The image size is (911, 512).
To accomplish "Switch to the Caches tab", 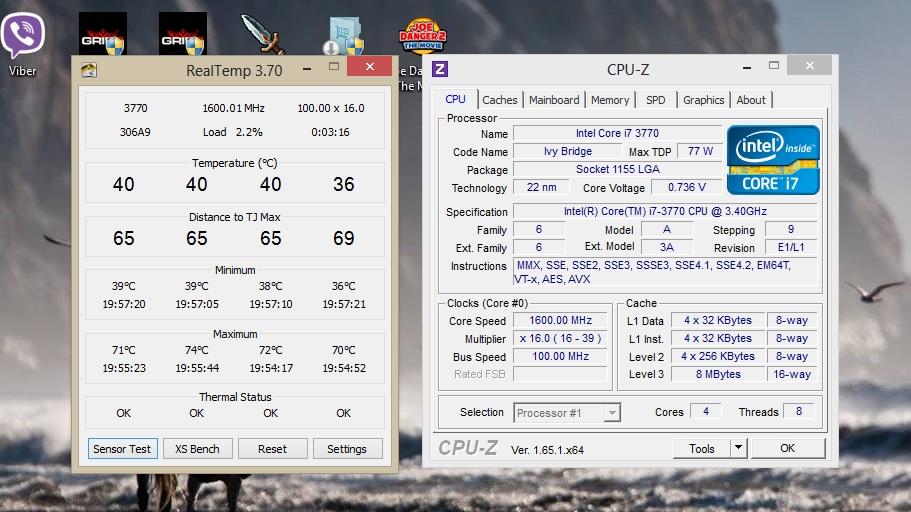I will click(500, 100).
